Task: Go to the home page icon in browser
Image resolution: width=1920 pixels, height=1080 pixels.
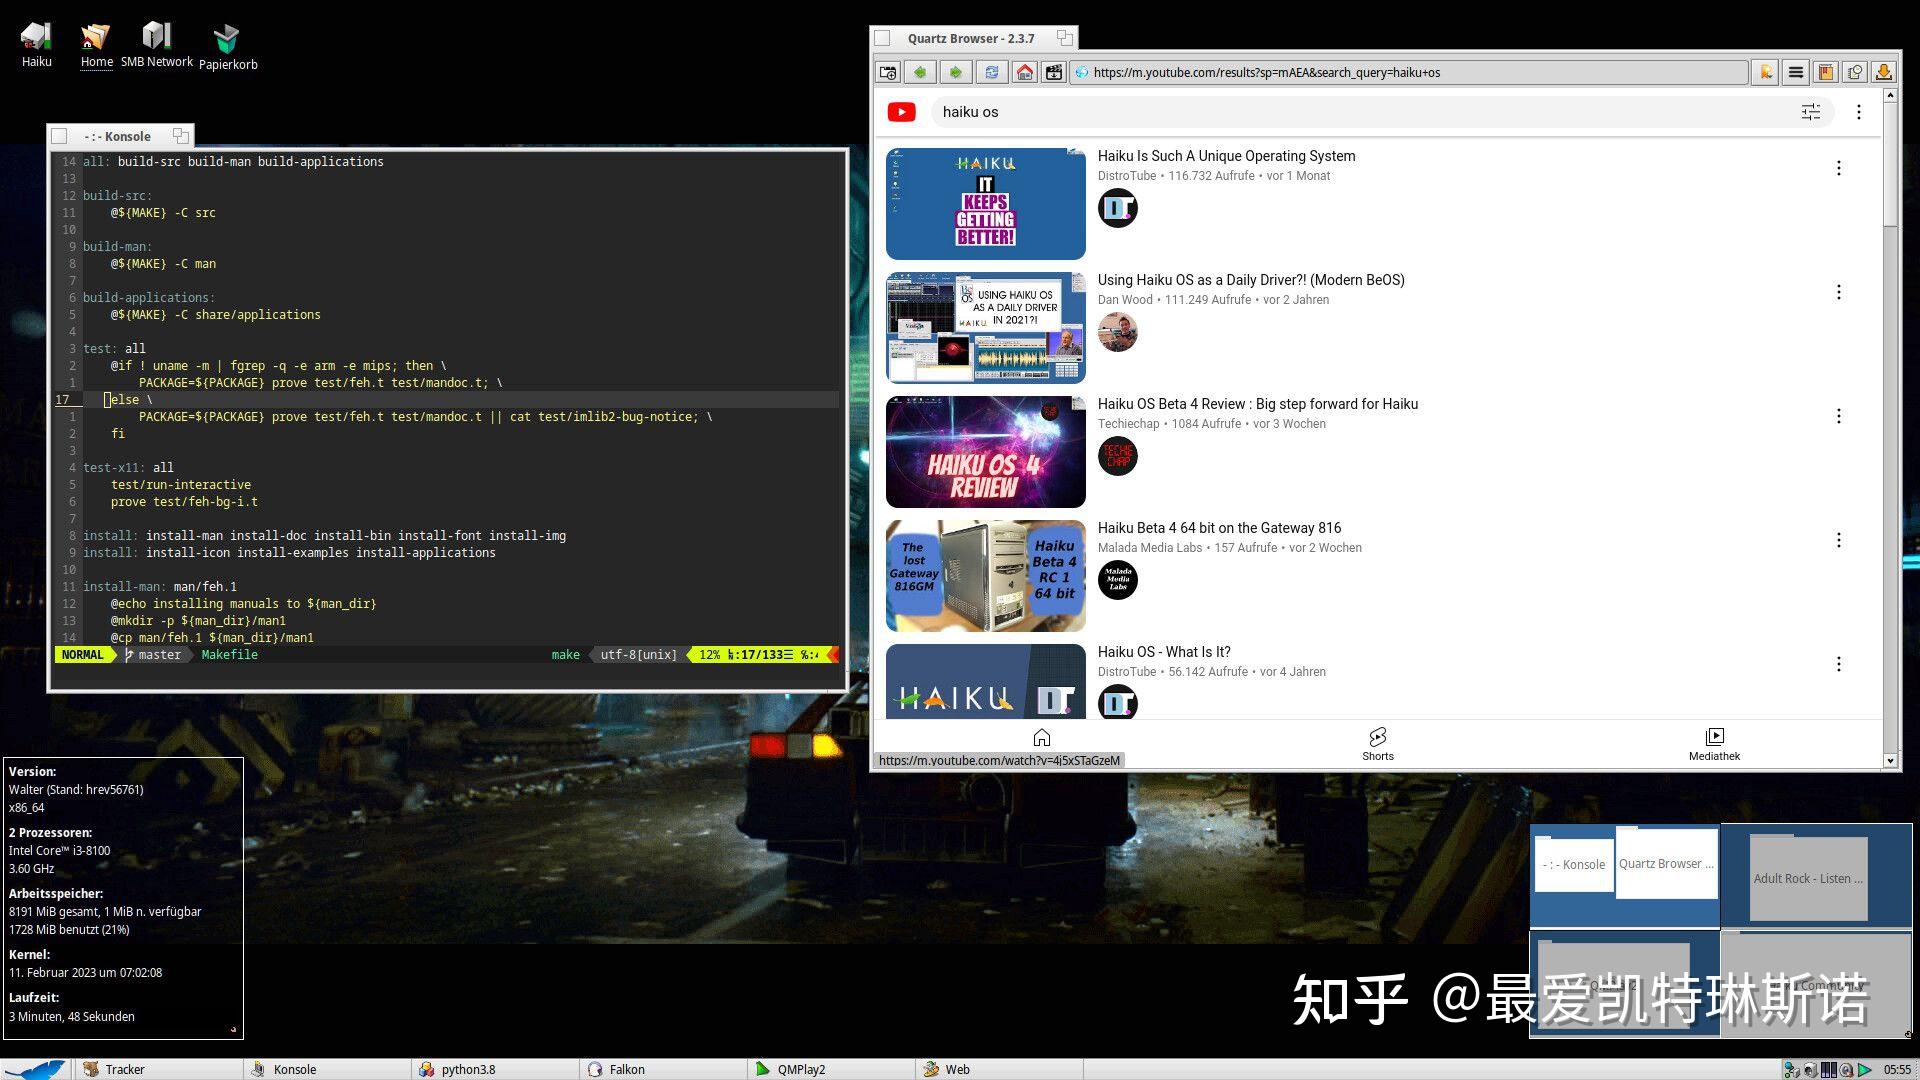Action: coord(1024,72)
